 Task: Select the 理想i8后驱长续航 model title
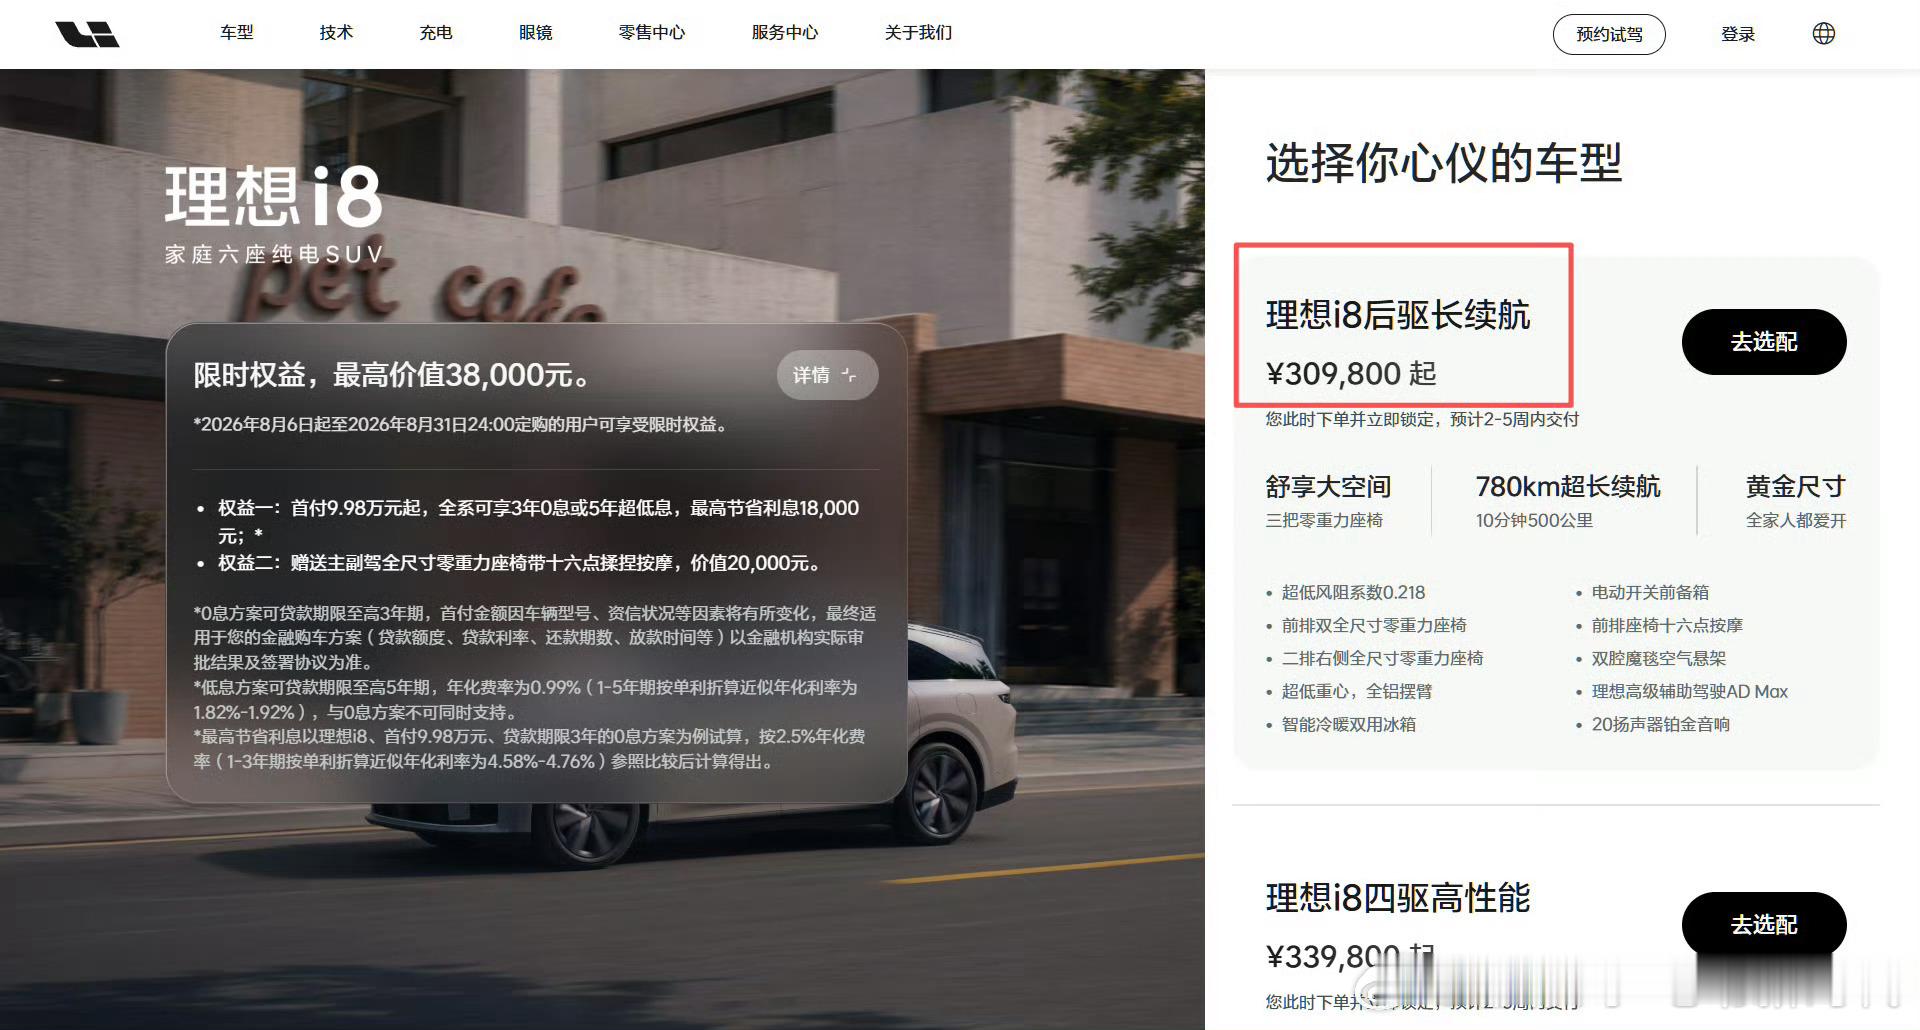[x=1398, y=315]
